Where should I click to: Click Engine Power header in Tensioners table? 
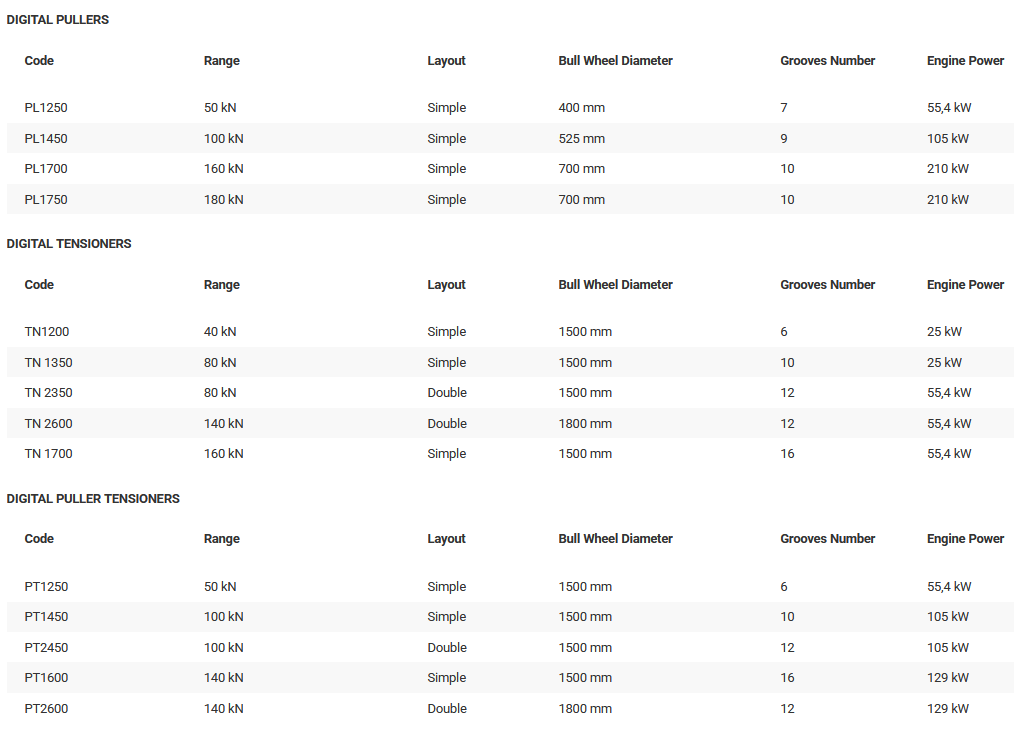pyautogui.click(x=965, y=285)
